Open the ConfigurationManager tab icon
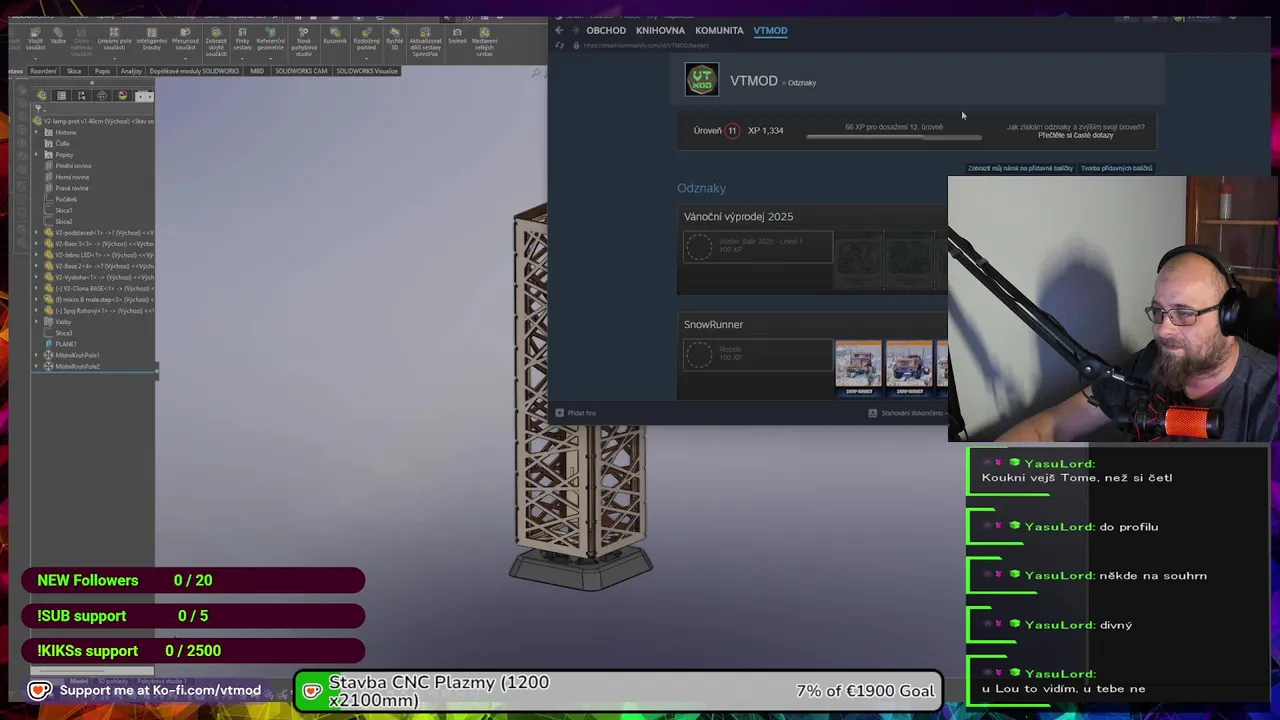Screen dimensions: 1280x720 (81, 95)
